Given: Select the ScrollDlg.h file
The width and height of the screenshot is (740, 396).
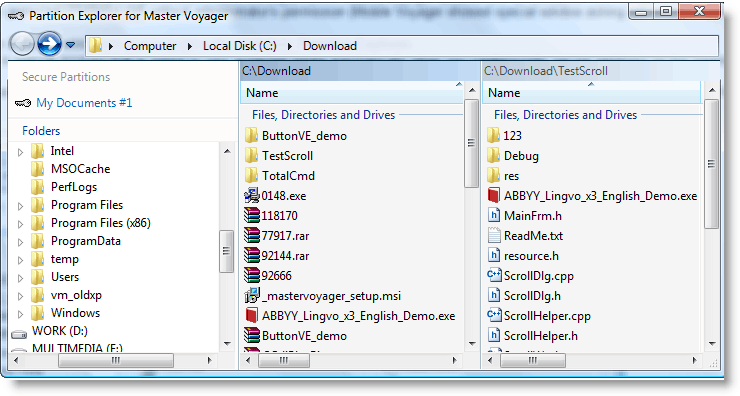Looking at the screenshot, I should point(532,296).
